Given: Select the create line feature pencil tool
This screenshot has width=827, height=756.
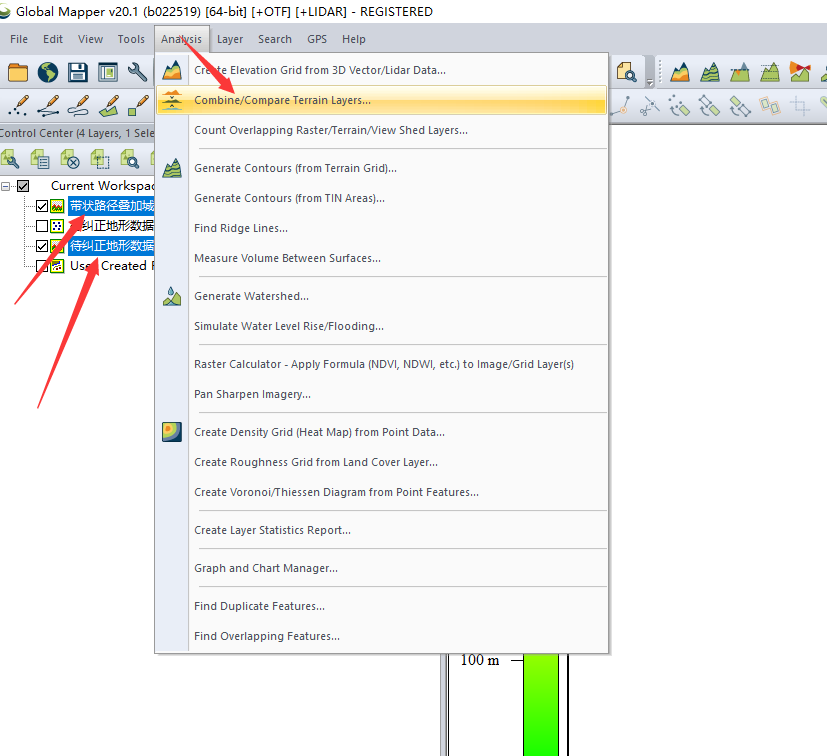Looking at the screenshot, I should (x=48, y=106).
